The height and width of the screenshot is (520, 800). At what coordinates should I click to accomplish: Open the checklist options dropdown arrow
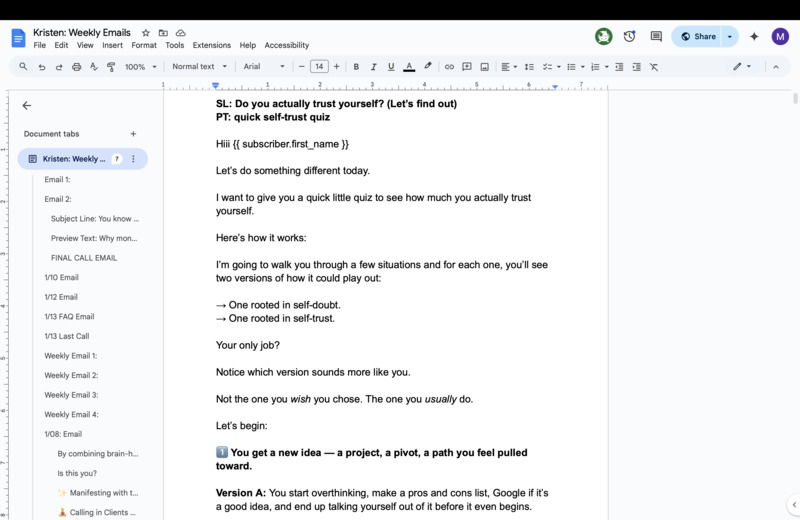pyautogui.click(x=559, y=67)
